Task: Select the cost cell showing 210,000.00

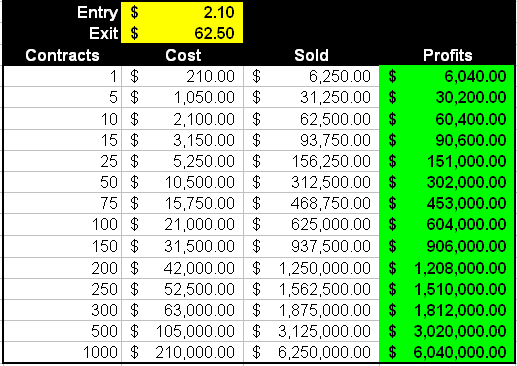Action: (x=183, y=352)
